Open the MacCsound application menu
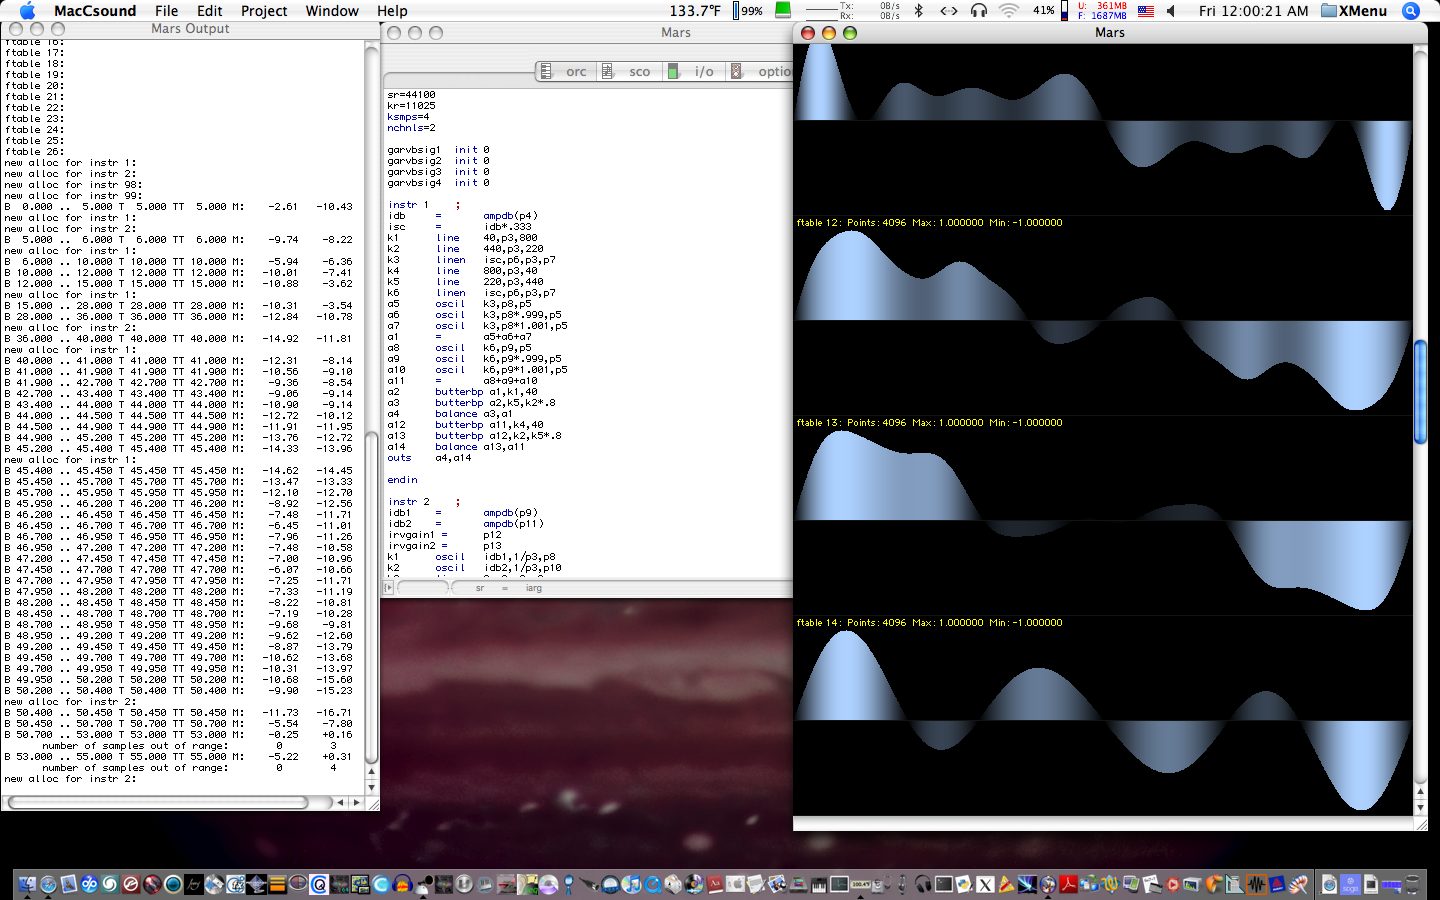The image size is (1440, 900). click(x=94, y=10)
